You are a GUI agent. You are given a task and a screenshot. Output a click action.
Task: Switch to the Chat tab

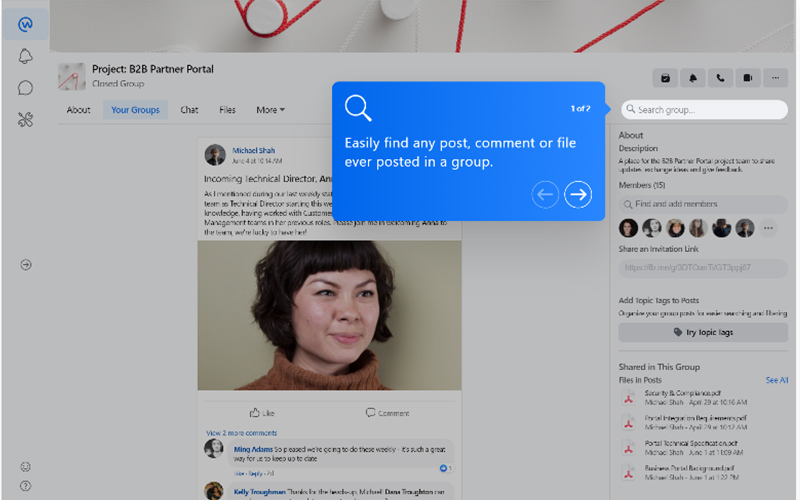[x=189, y=110]
